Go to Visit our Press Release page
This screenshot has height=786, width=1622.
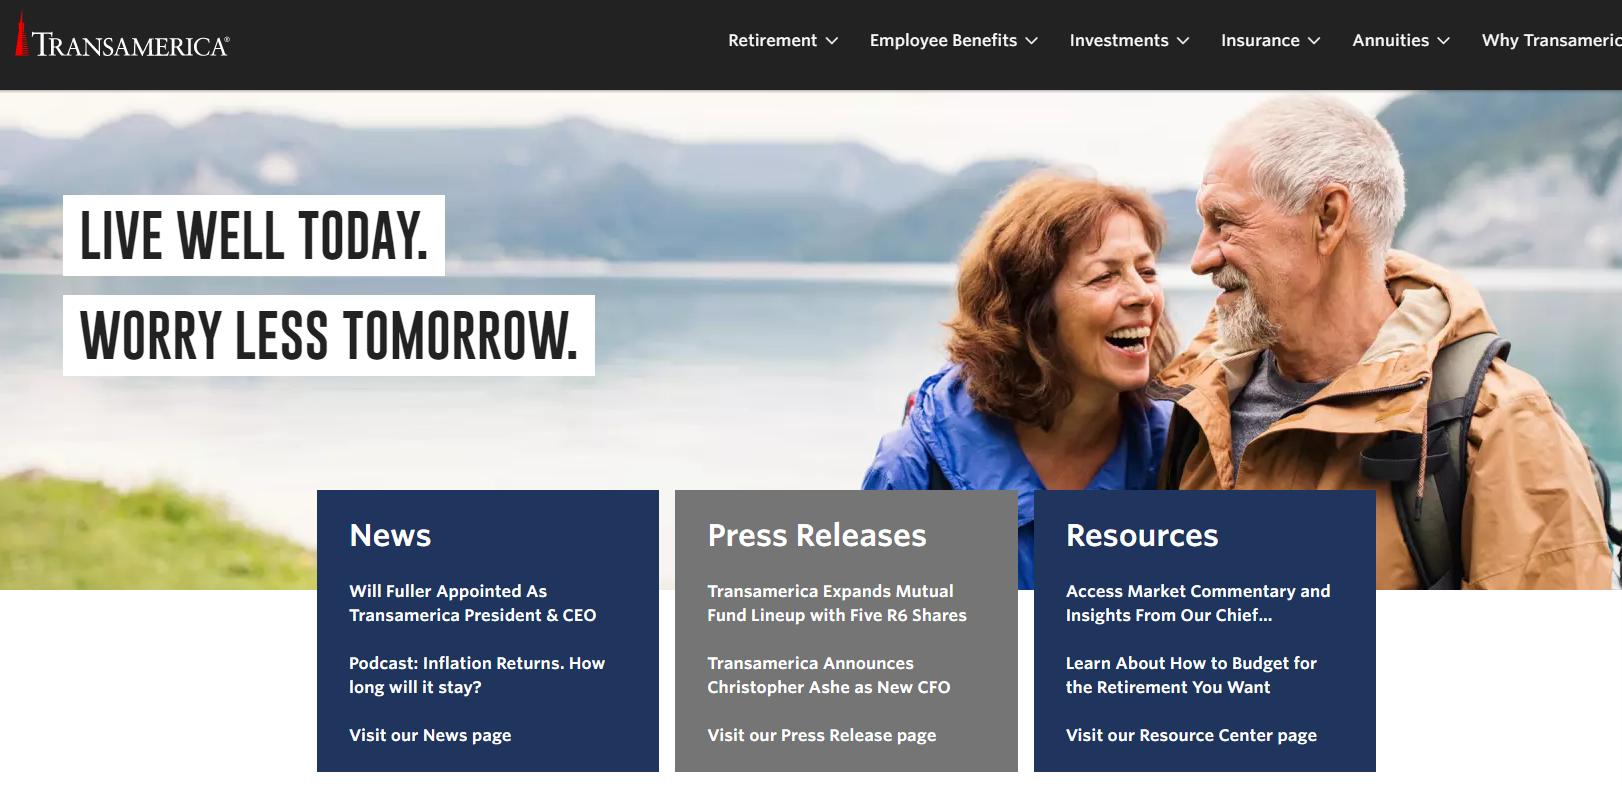click(822, 735)
